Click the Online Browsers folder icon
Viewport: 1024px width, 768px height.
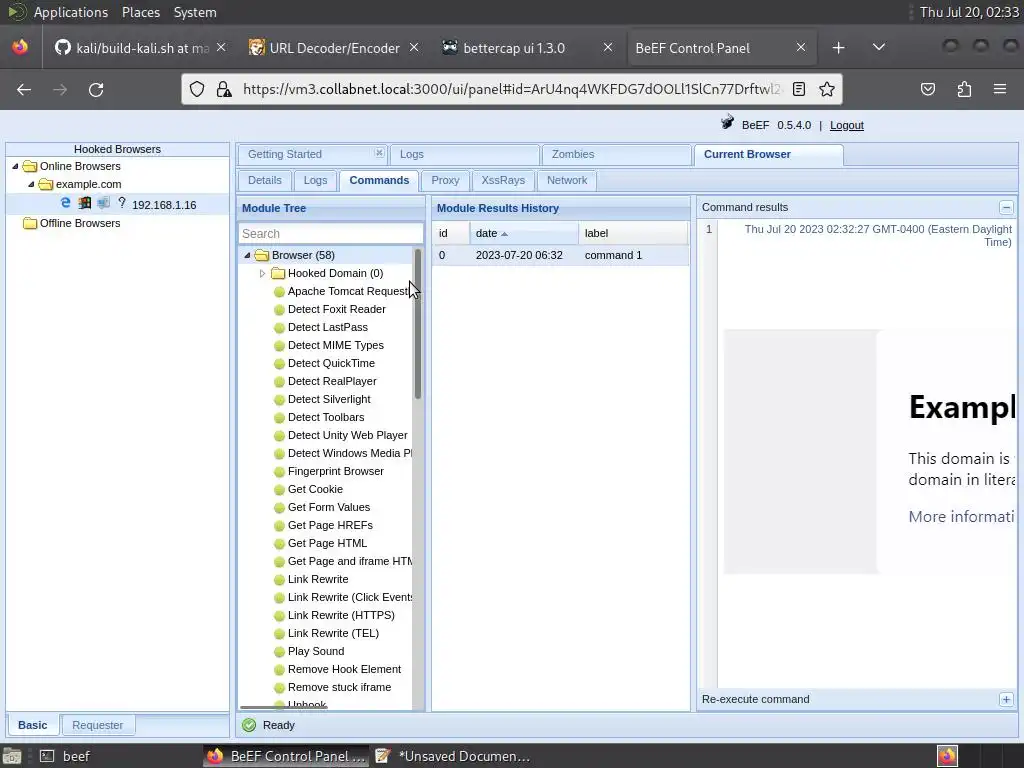(x=30, y=166)
